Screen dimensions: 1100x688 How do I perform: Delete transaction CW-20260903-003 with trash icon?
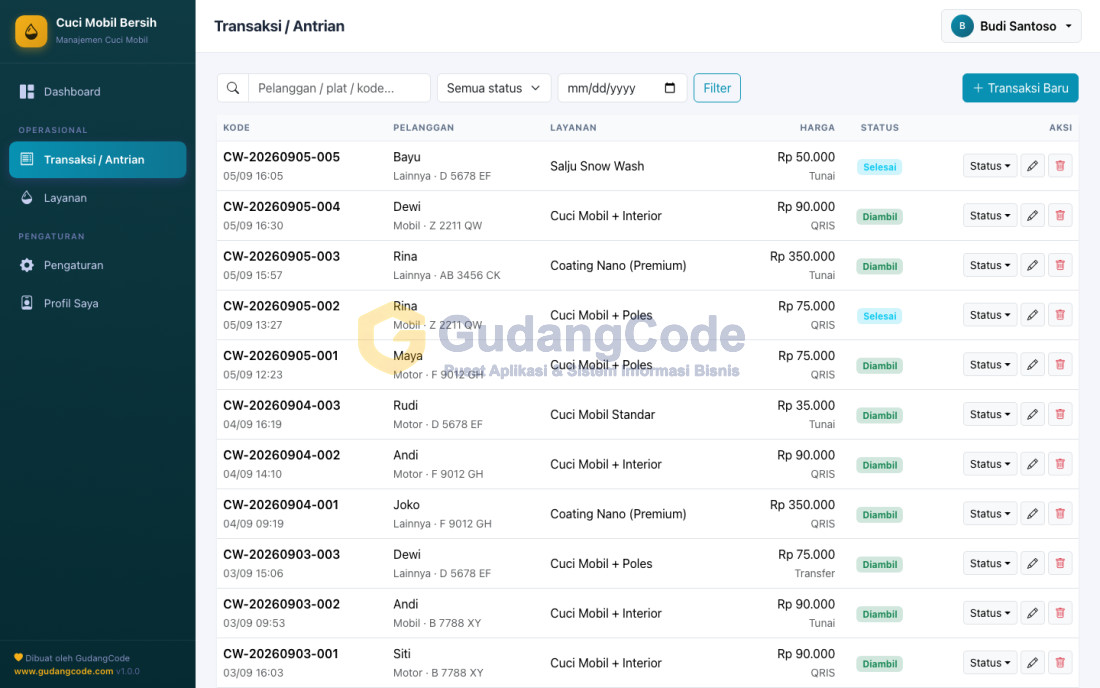coord(1060,563)
